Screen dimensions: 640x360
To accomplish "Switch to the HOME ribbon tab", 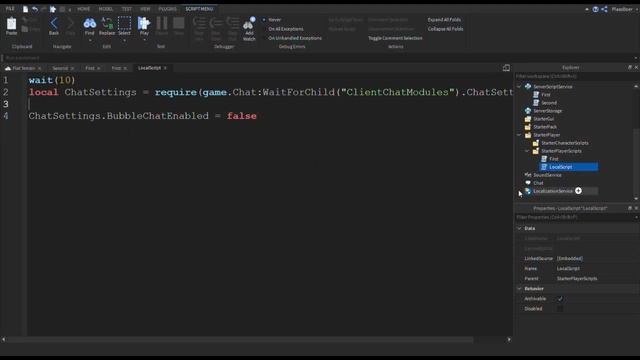I will (x=83, y=9).
